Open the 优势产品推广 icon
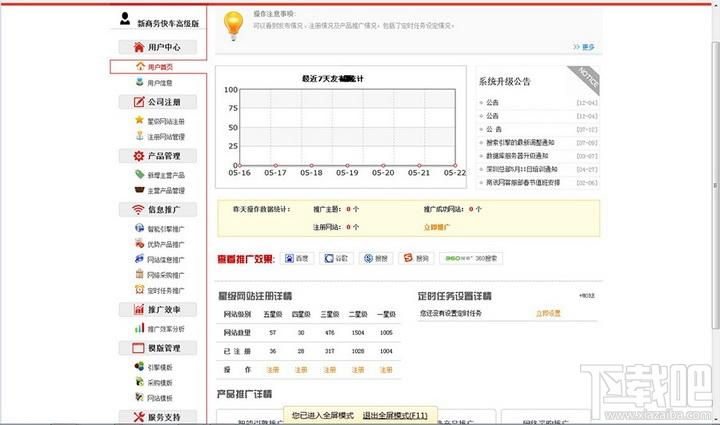 click(140, 244)
